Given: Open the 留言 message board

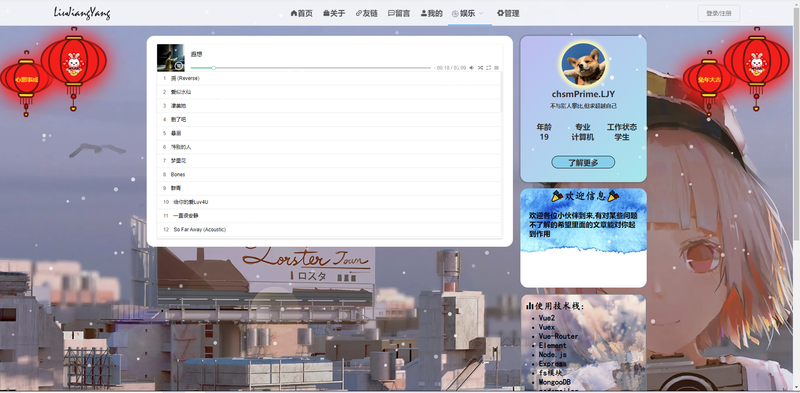Looking at the screenshot, I should [399, 13].
